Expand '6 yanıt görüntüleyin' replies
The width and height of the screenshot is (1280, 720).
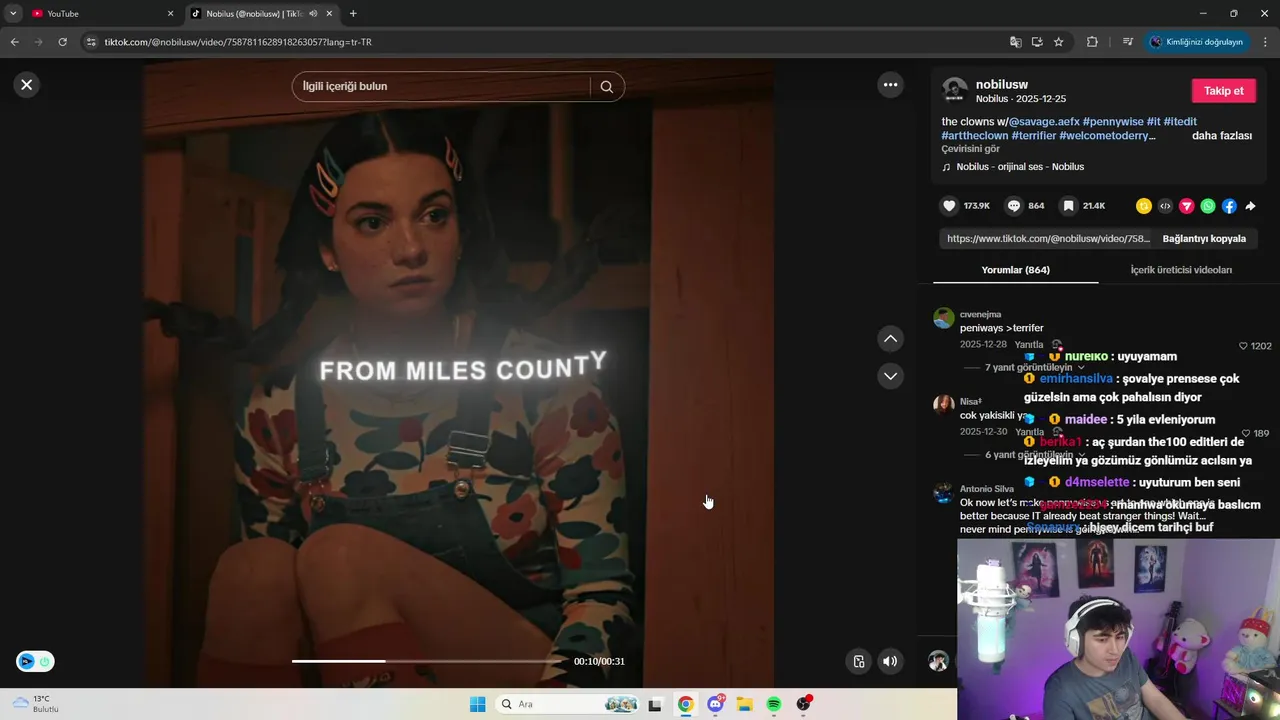1028,455
